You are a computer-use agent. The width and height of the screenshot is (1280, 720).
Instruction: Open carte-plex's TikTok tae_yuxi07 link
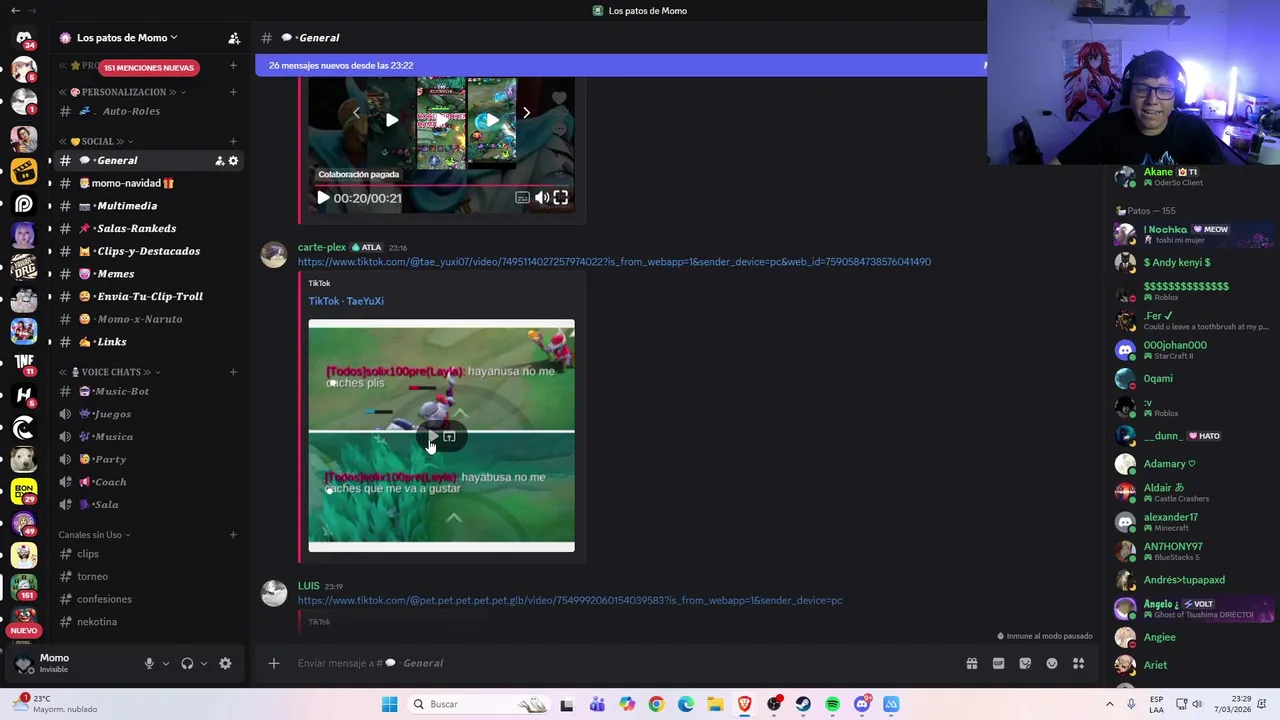coord(614,262)
